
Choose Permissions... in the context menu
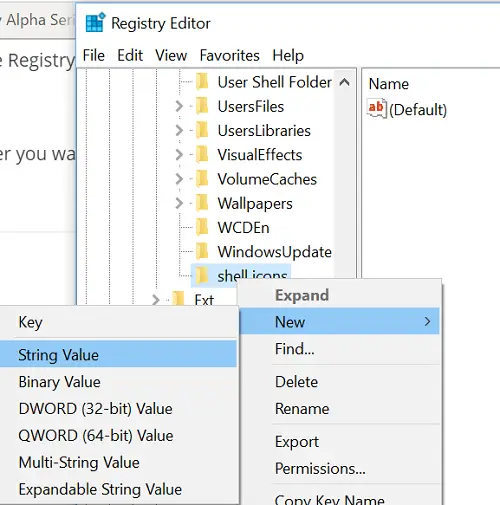340,469
